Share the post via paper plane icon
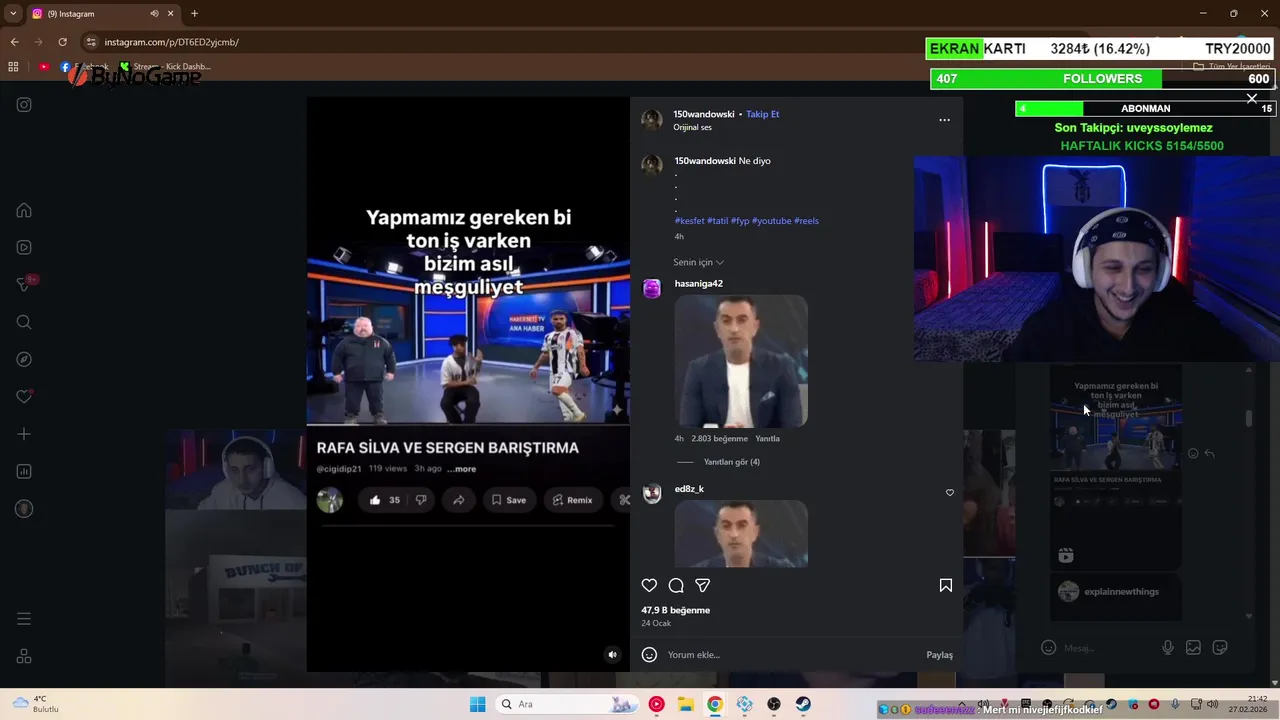This screenshot has width=1280, height=720. click(x=702, y=586)
